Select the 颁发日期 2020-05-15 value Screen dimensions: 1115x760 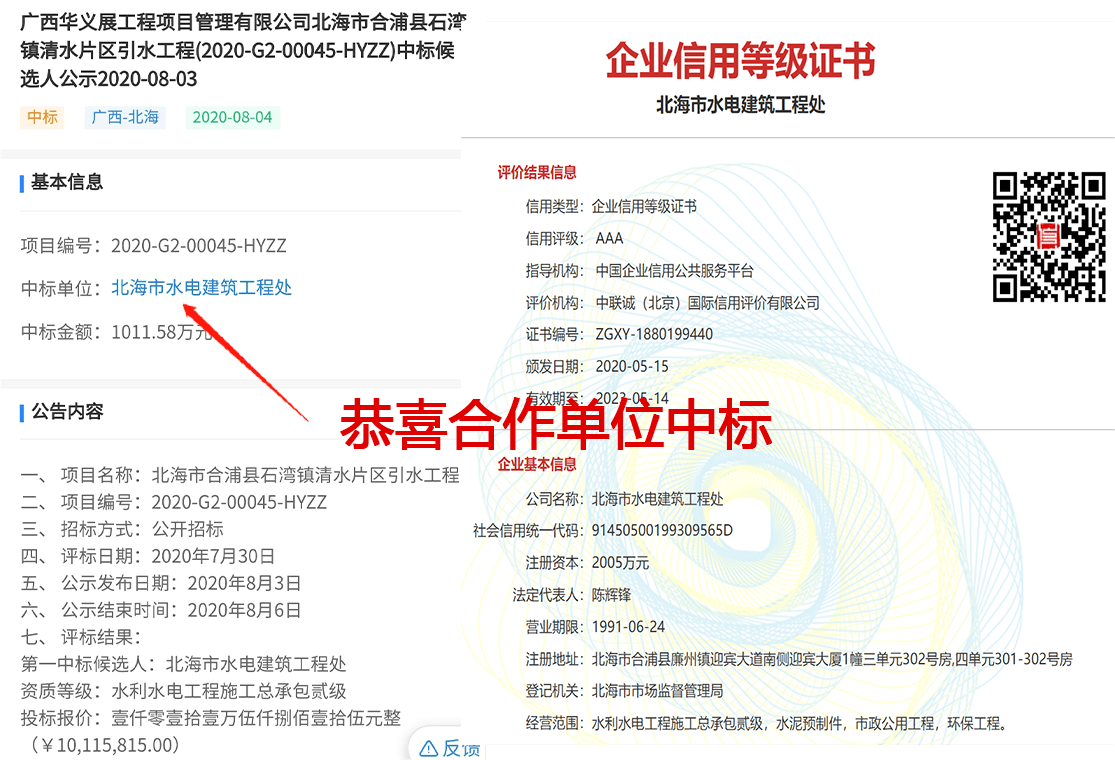point(632,367)
